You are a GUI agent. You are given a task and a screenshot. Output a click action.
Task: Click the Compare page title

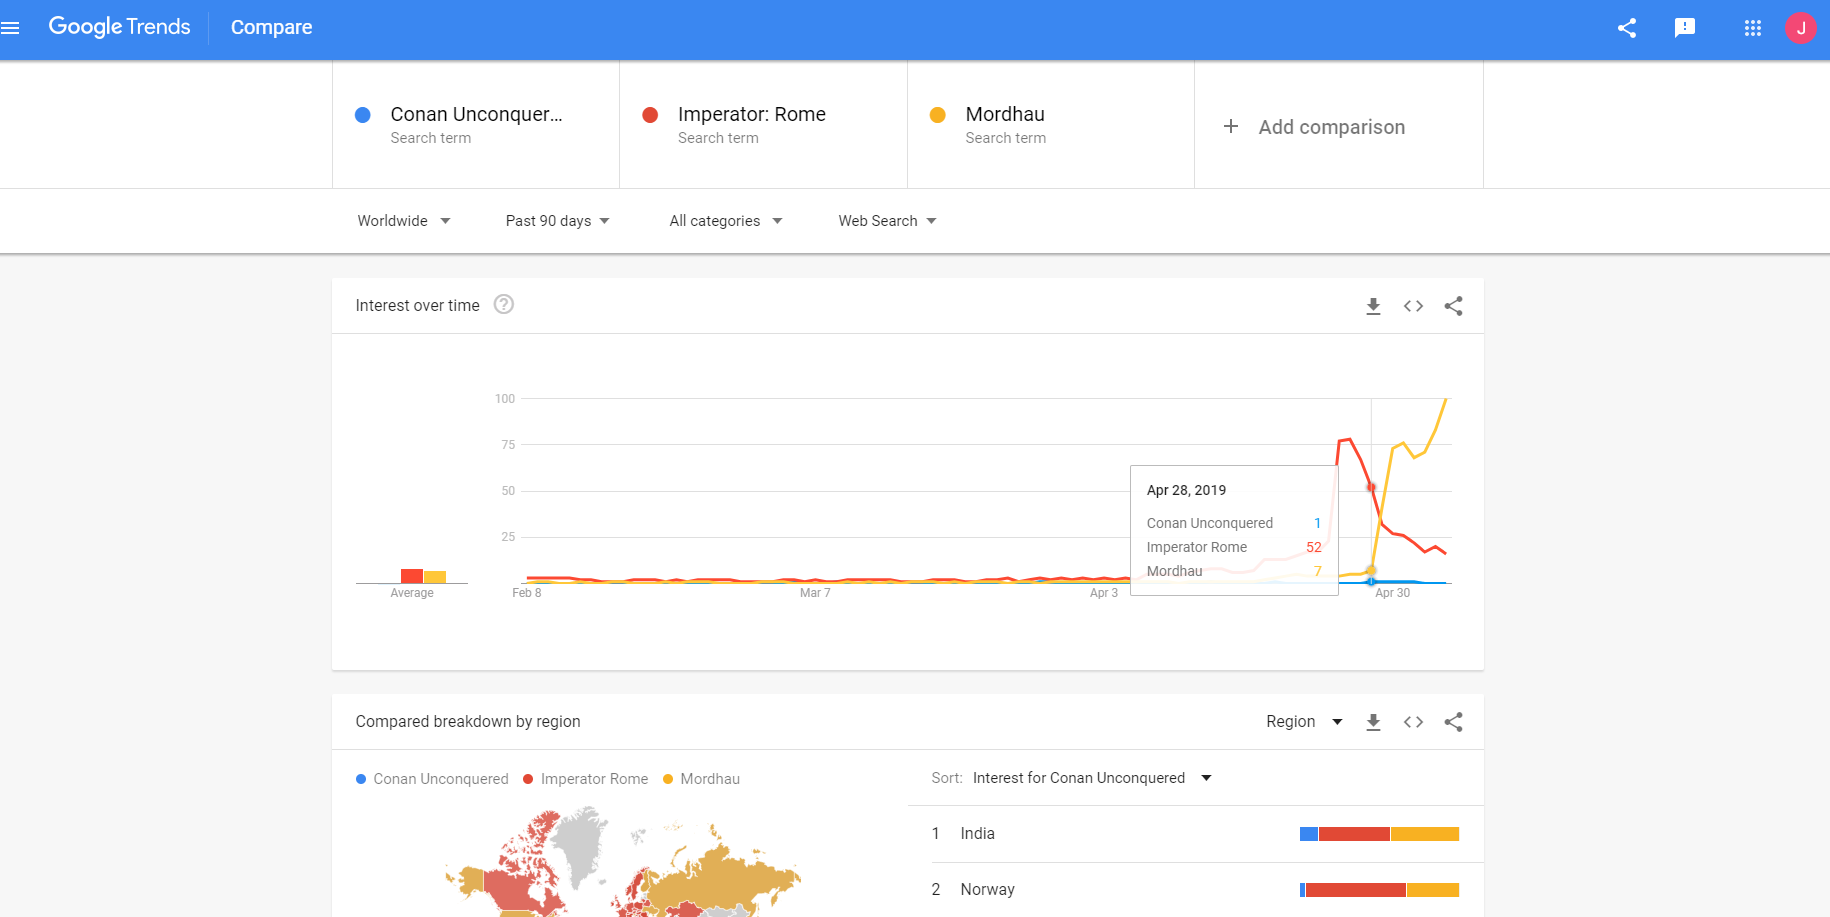(x=271, y=27)
